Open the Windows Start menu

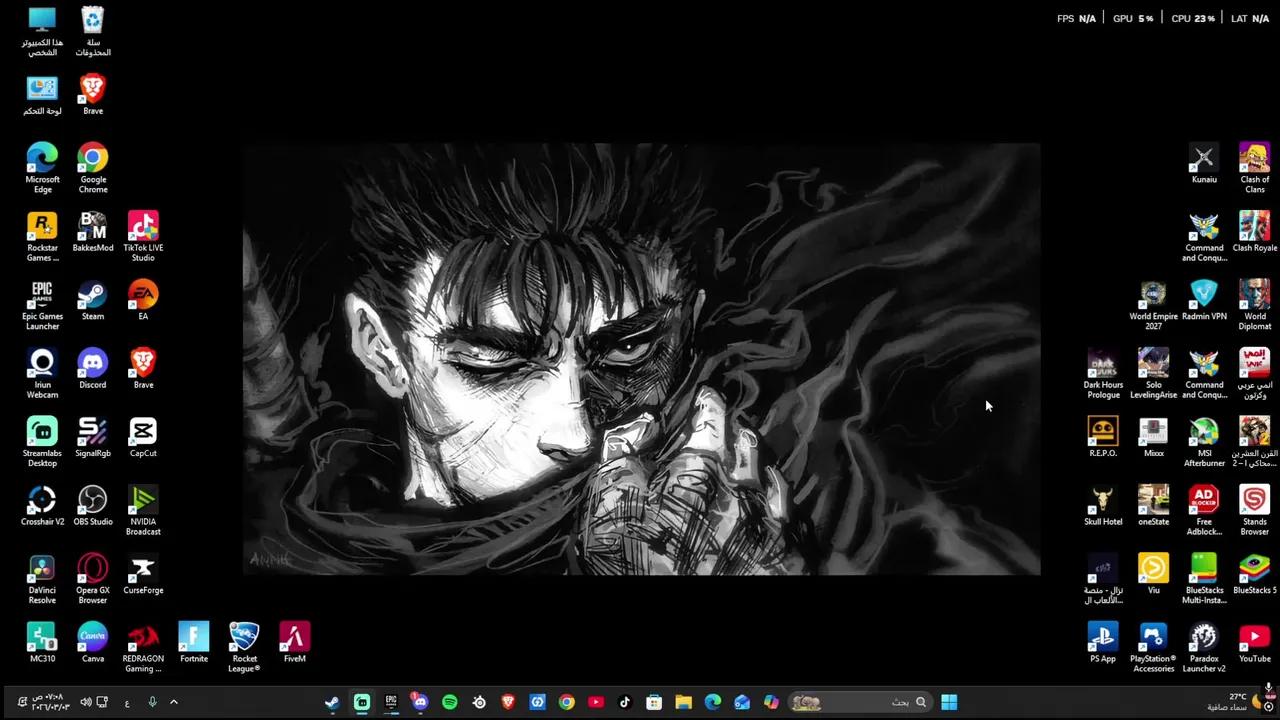[x=949, y=702]
